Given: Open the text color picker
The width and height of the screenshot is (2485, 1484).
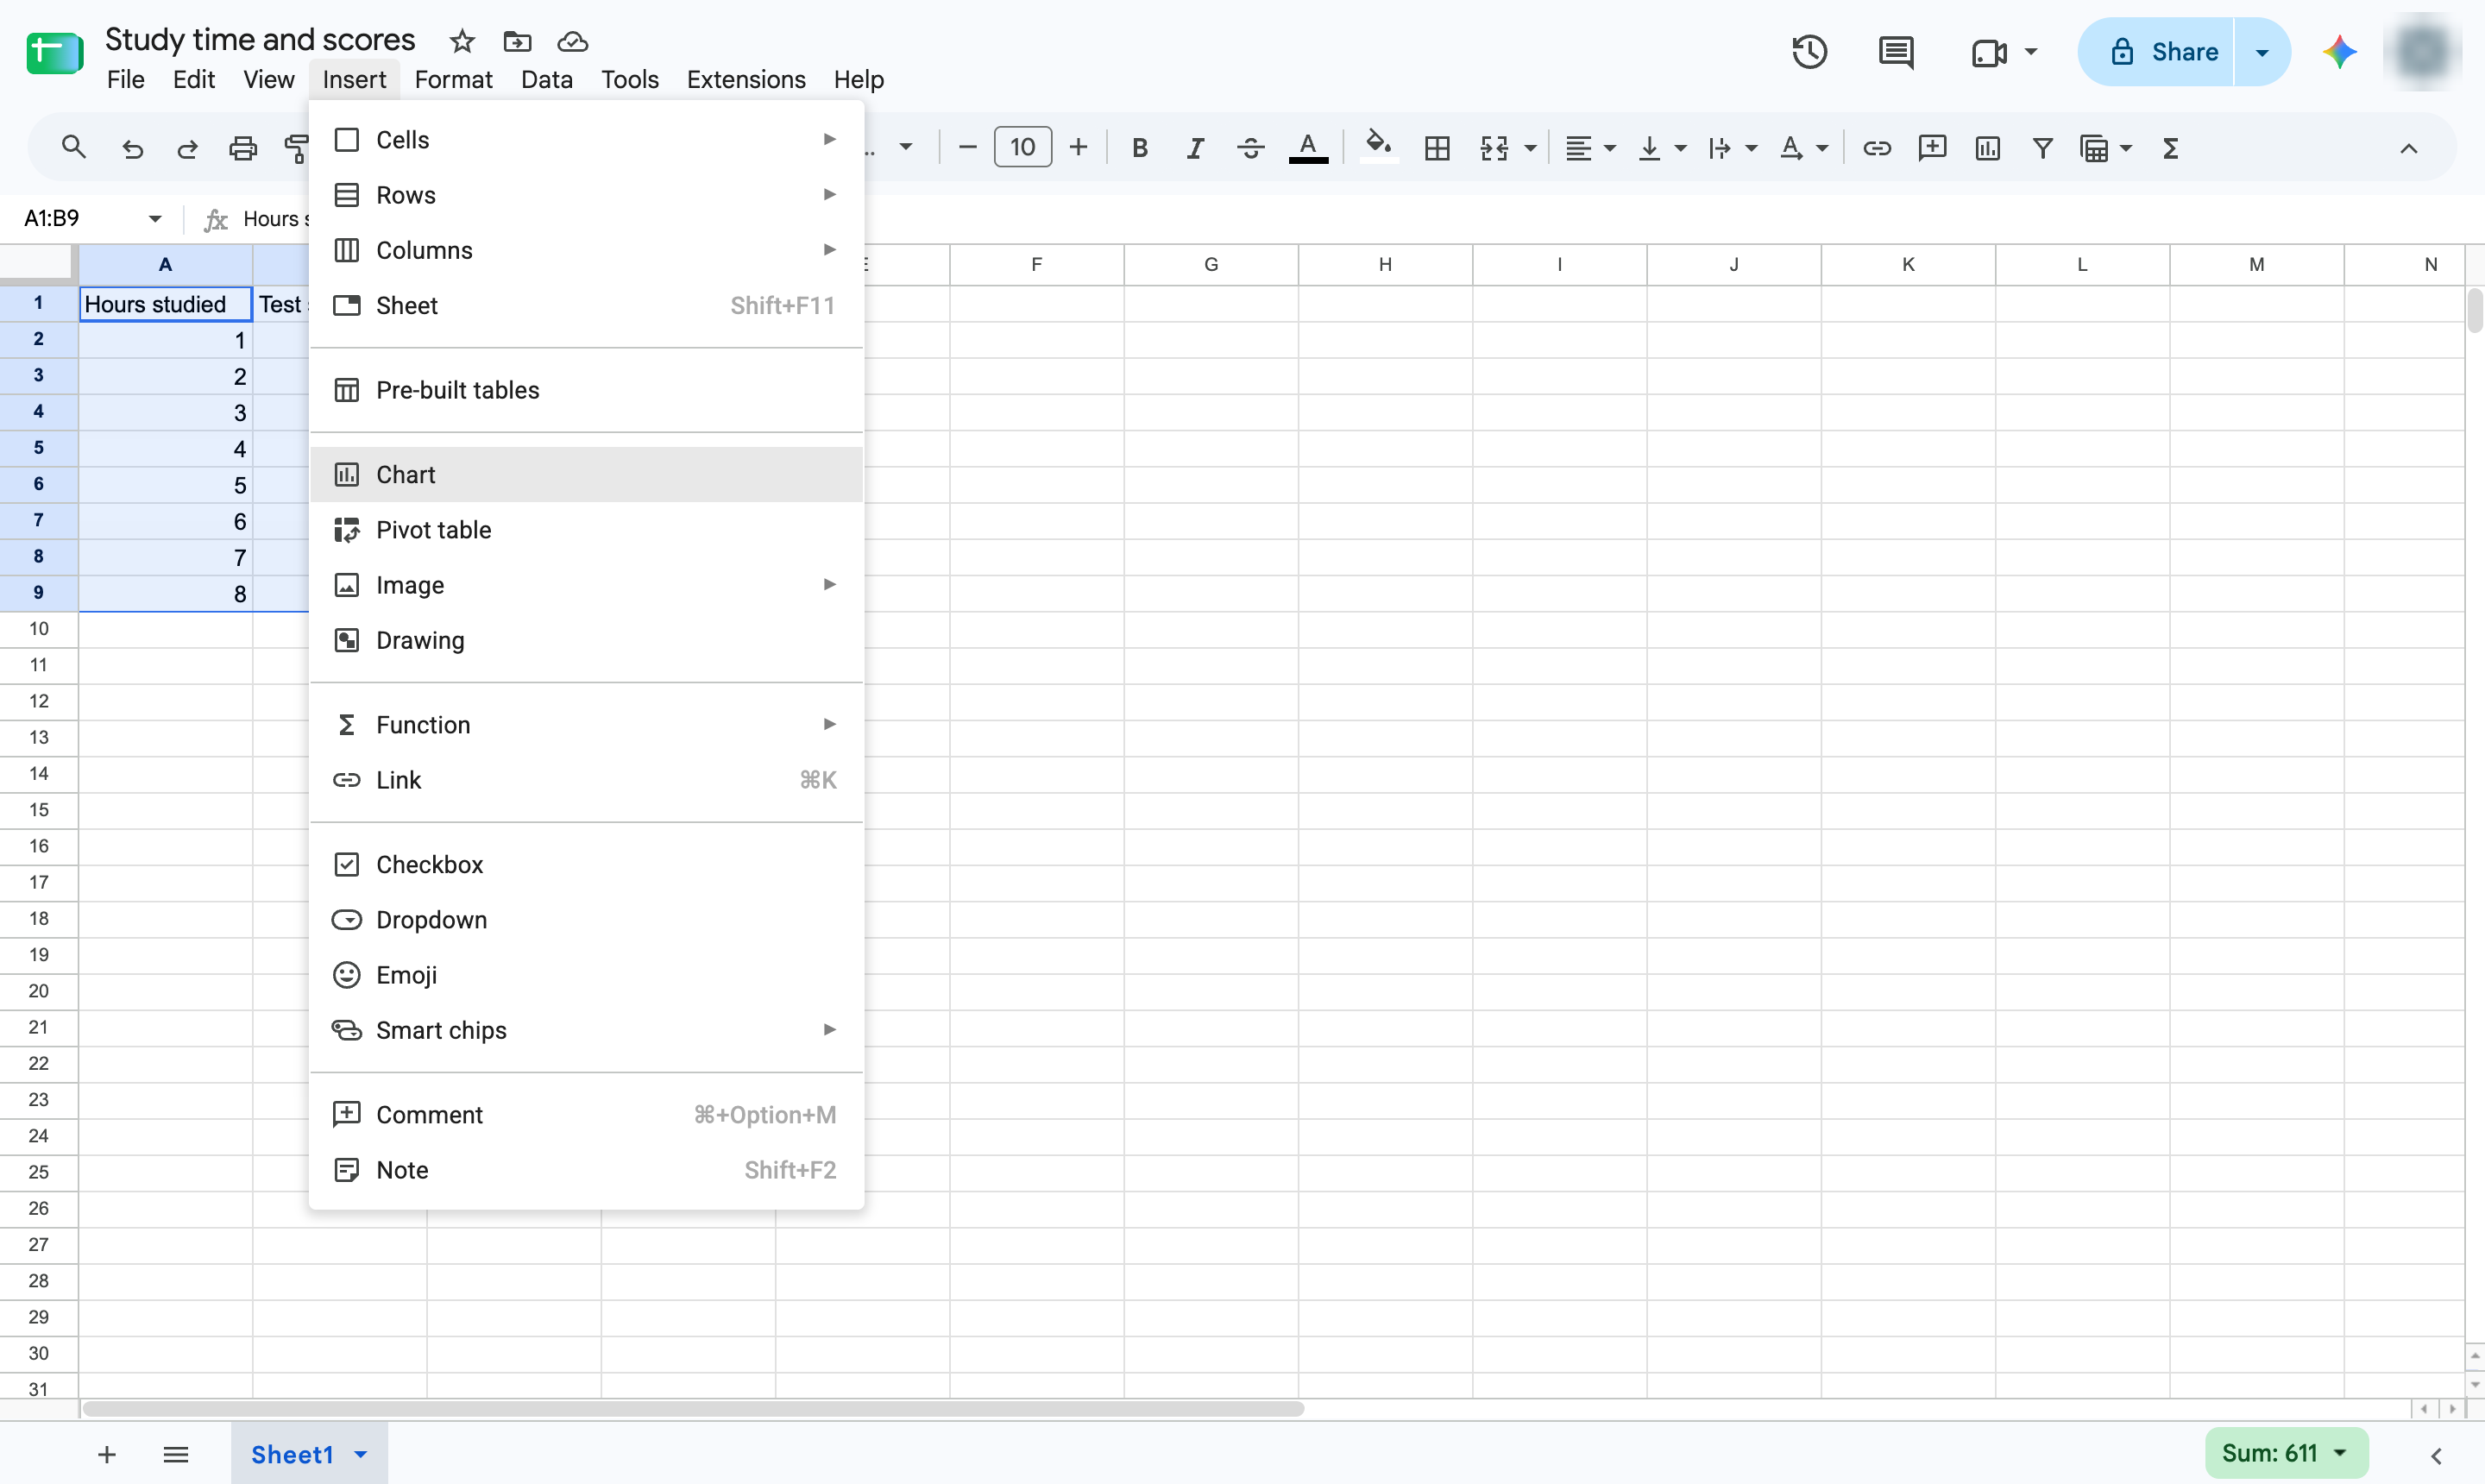Looking at the screenshot, I should click(x=1308, y=148).
